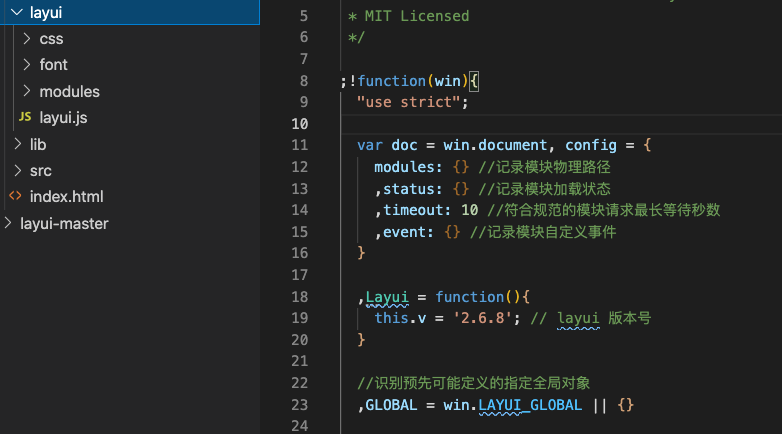Viewport: 782px width, 434px height.
Task: Click line number 8 in gutter
Action: pyautogui.click(x=304, y=81)
